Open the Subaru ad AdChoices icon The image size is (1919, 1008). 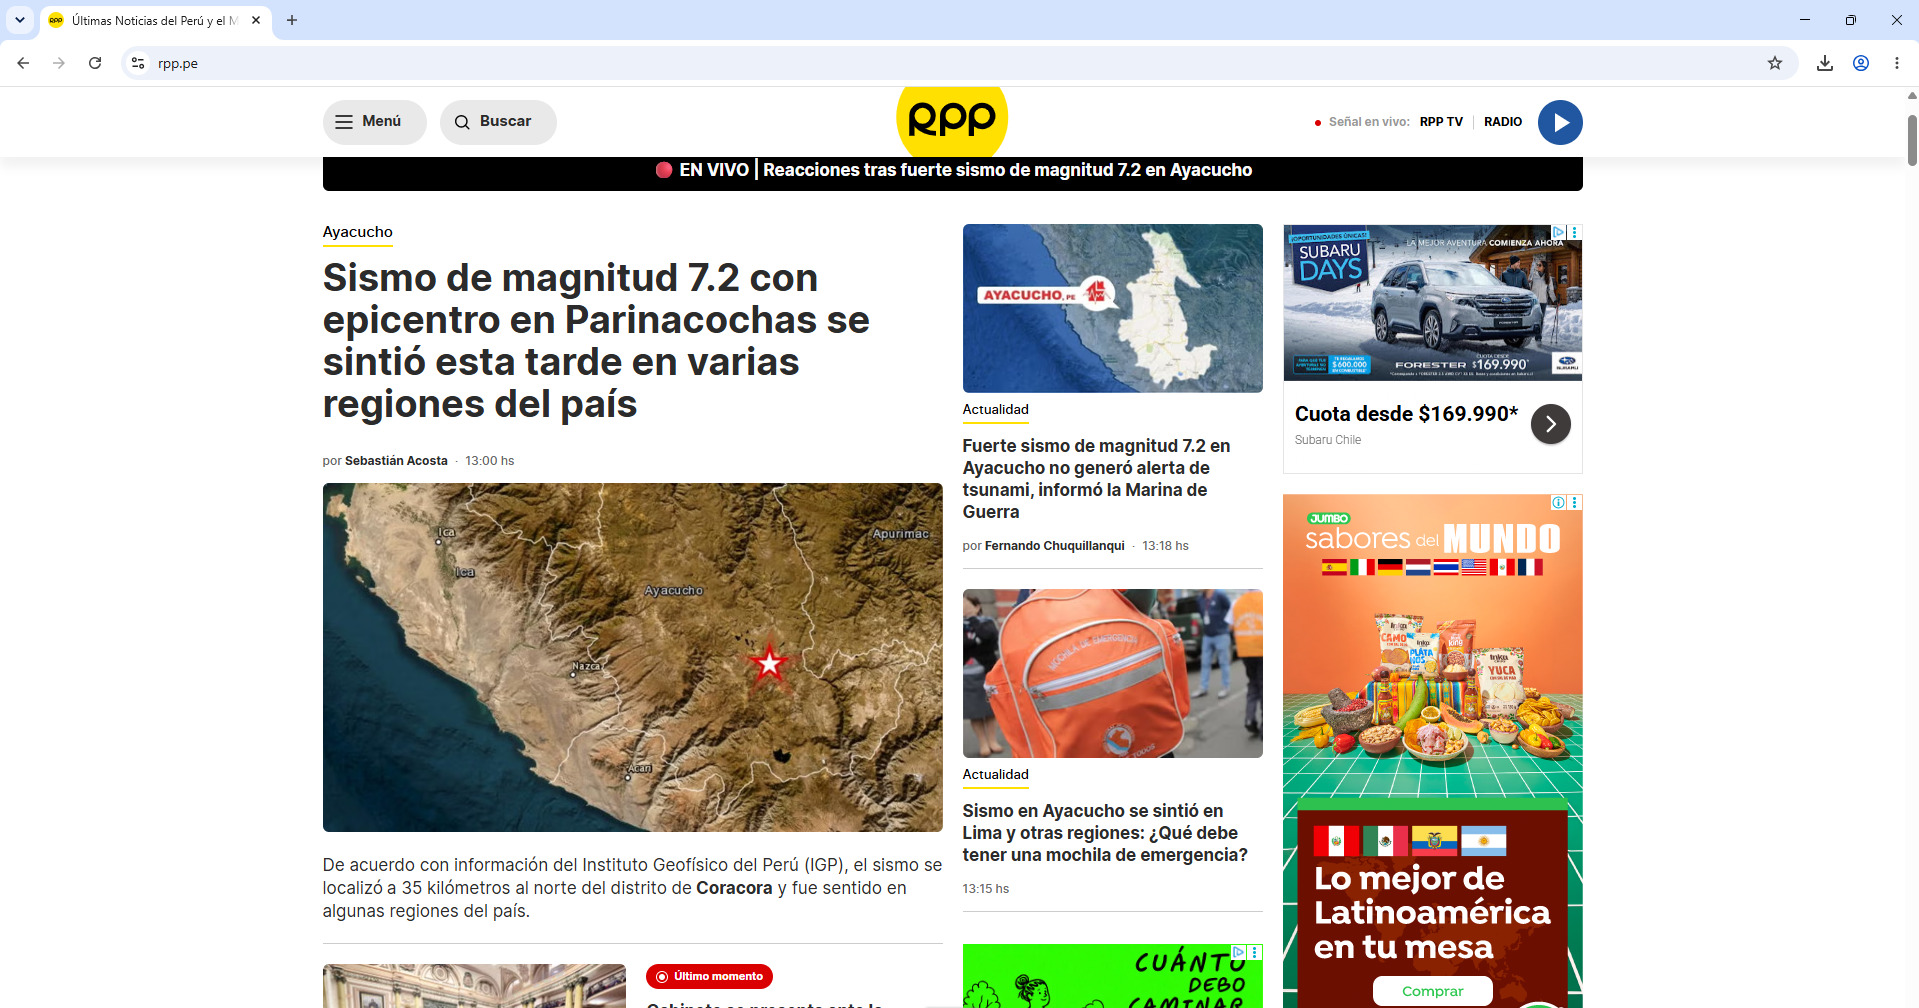1558,232
